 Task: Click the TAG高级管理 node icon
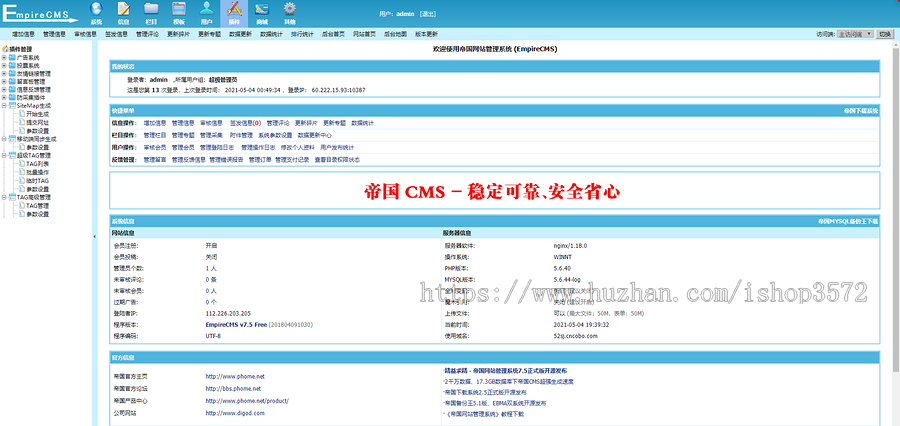pyautogui.click(x=13, y=197)
